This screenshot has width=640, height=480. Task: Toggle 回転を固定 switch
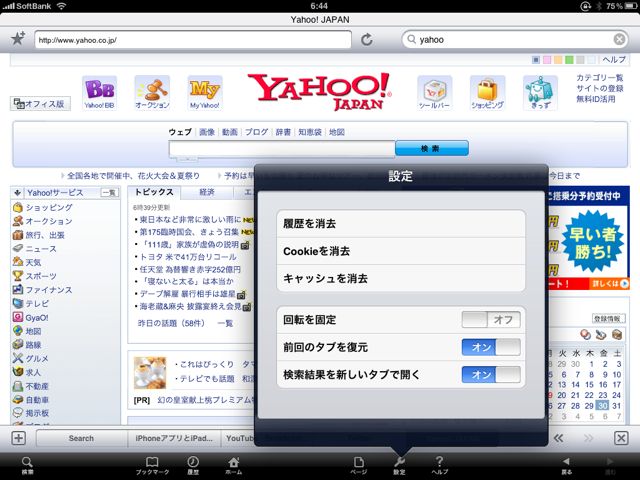coord(491,320)
